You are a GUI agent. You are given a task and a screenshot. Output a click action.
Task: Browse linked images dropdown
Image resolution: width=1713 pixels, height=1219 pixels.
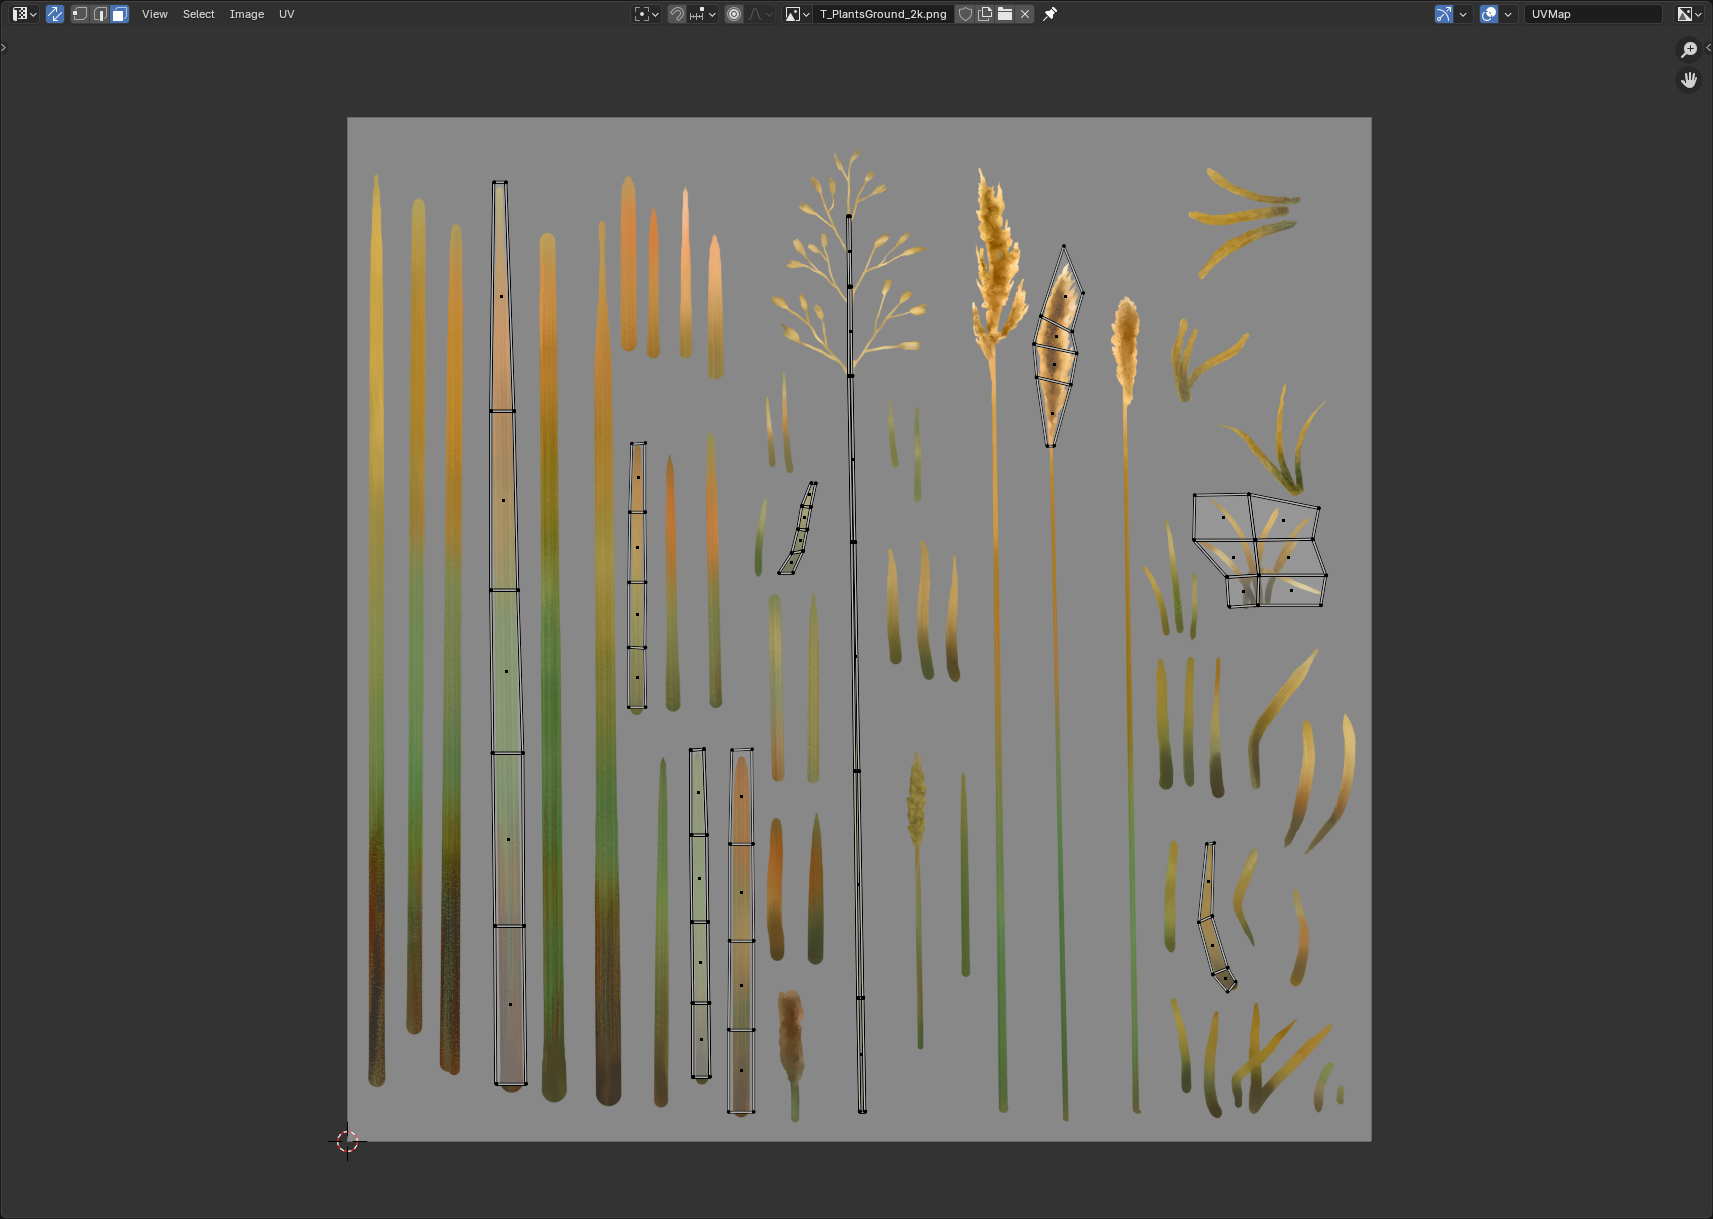pyautogui.click(x=797, y=14)
